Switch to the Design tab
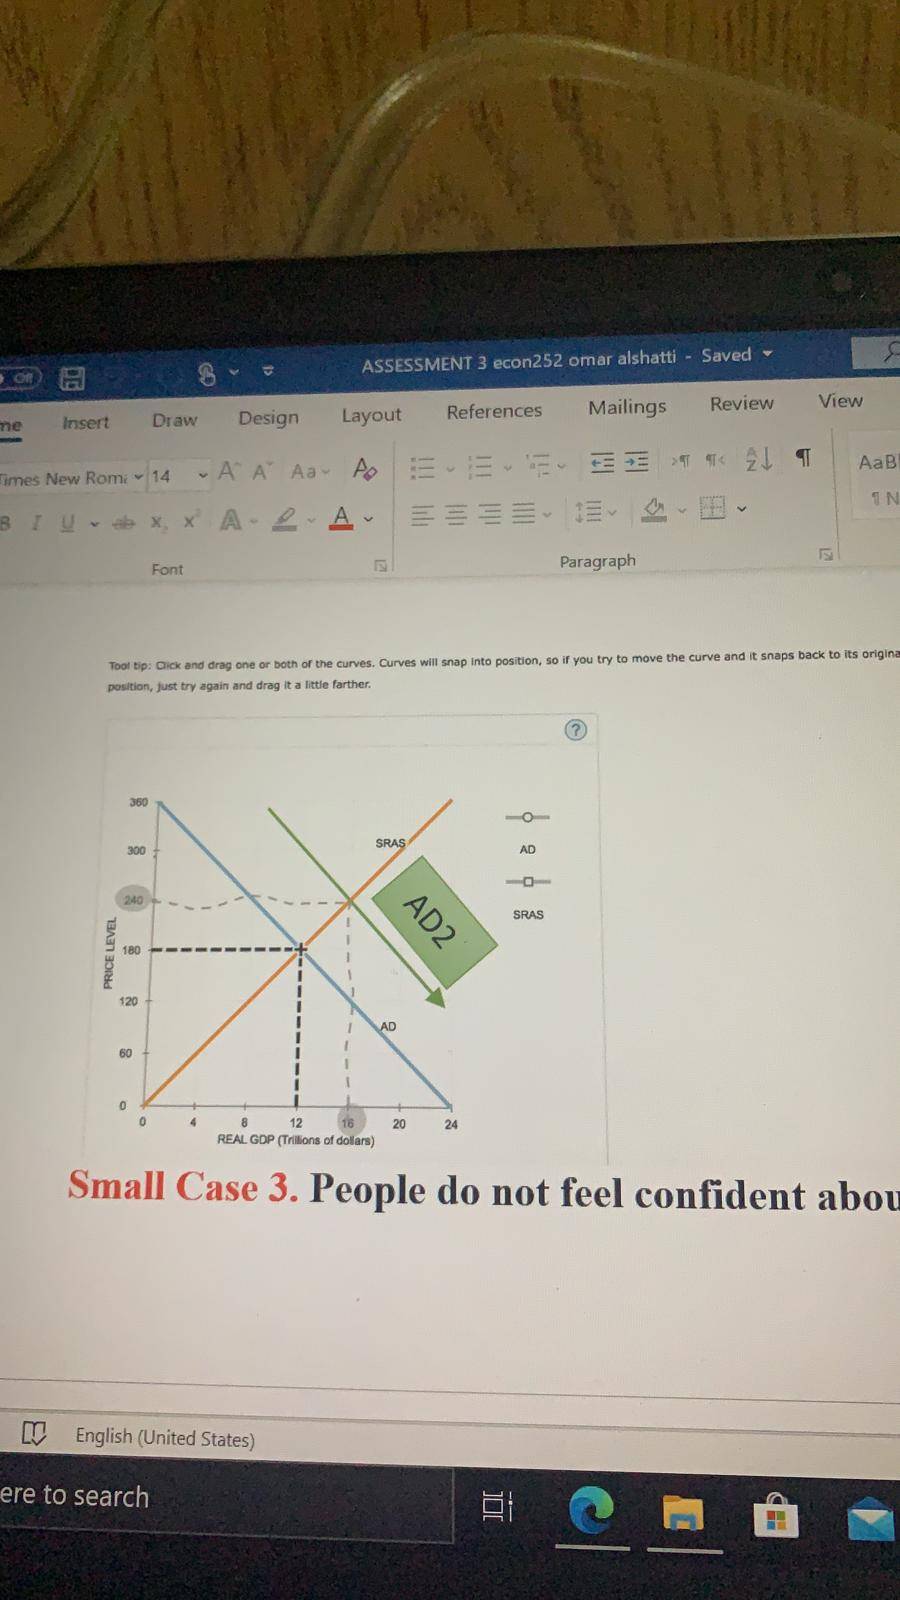Screen dimensions: 900x1600 point(268,417)
